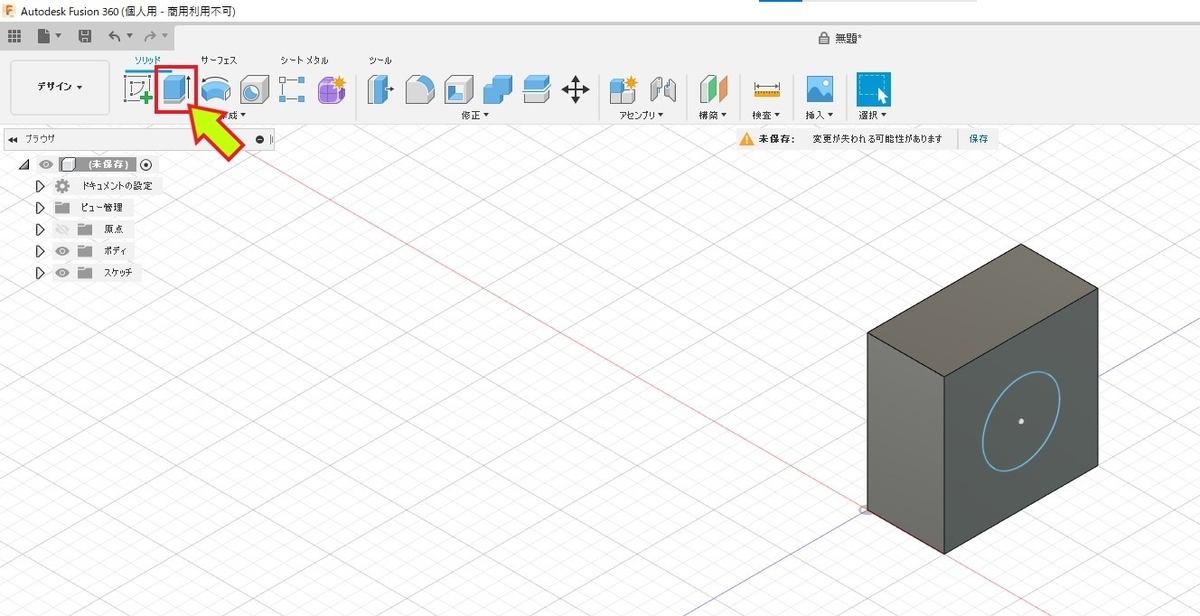This screenshot has height=616, width=1200.
Task: Expand the スケッチ node
Action: [x=40, y=273]
